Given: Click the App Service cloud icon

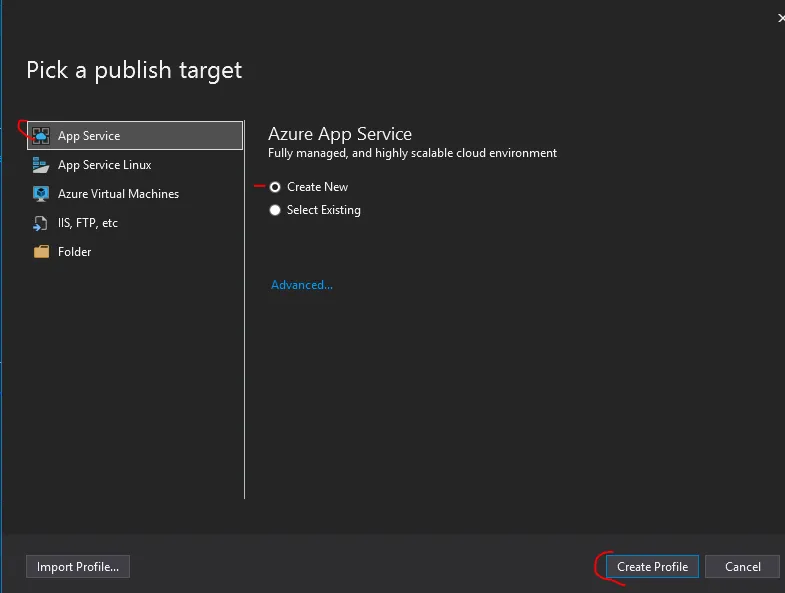Looking at the screenshot, I should pyautogui.click(x=41, y=136).
